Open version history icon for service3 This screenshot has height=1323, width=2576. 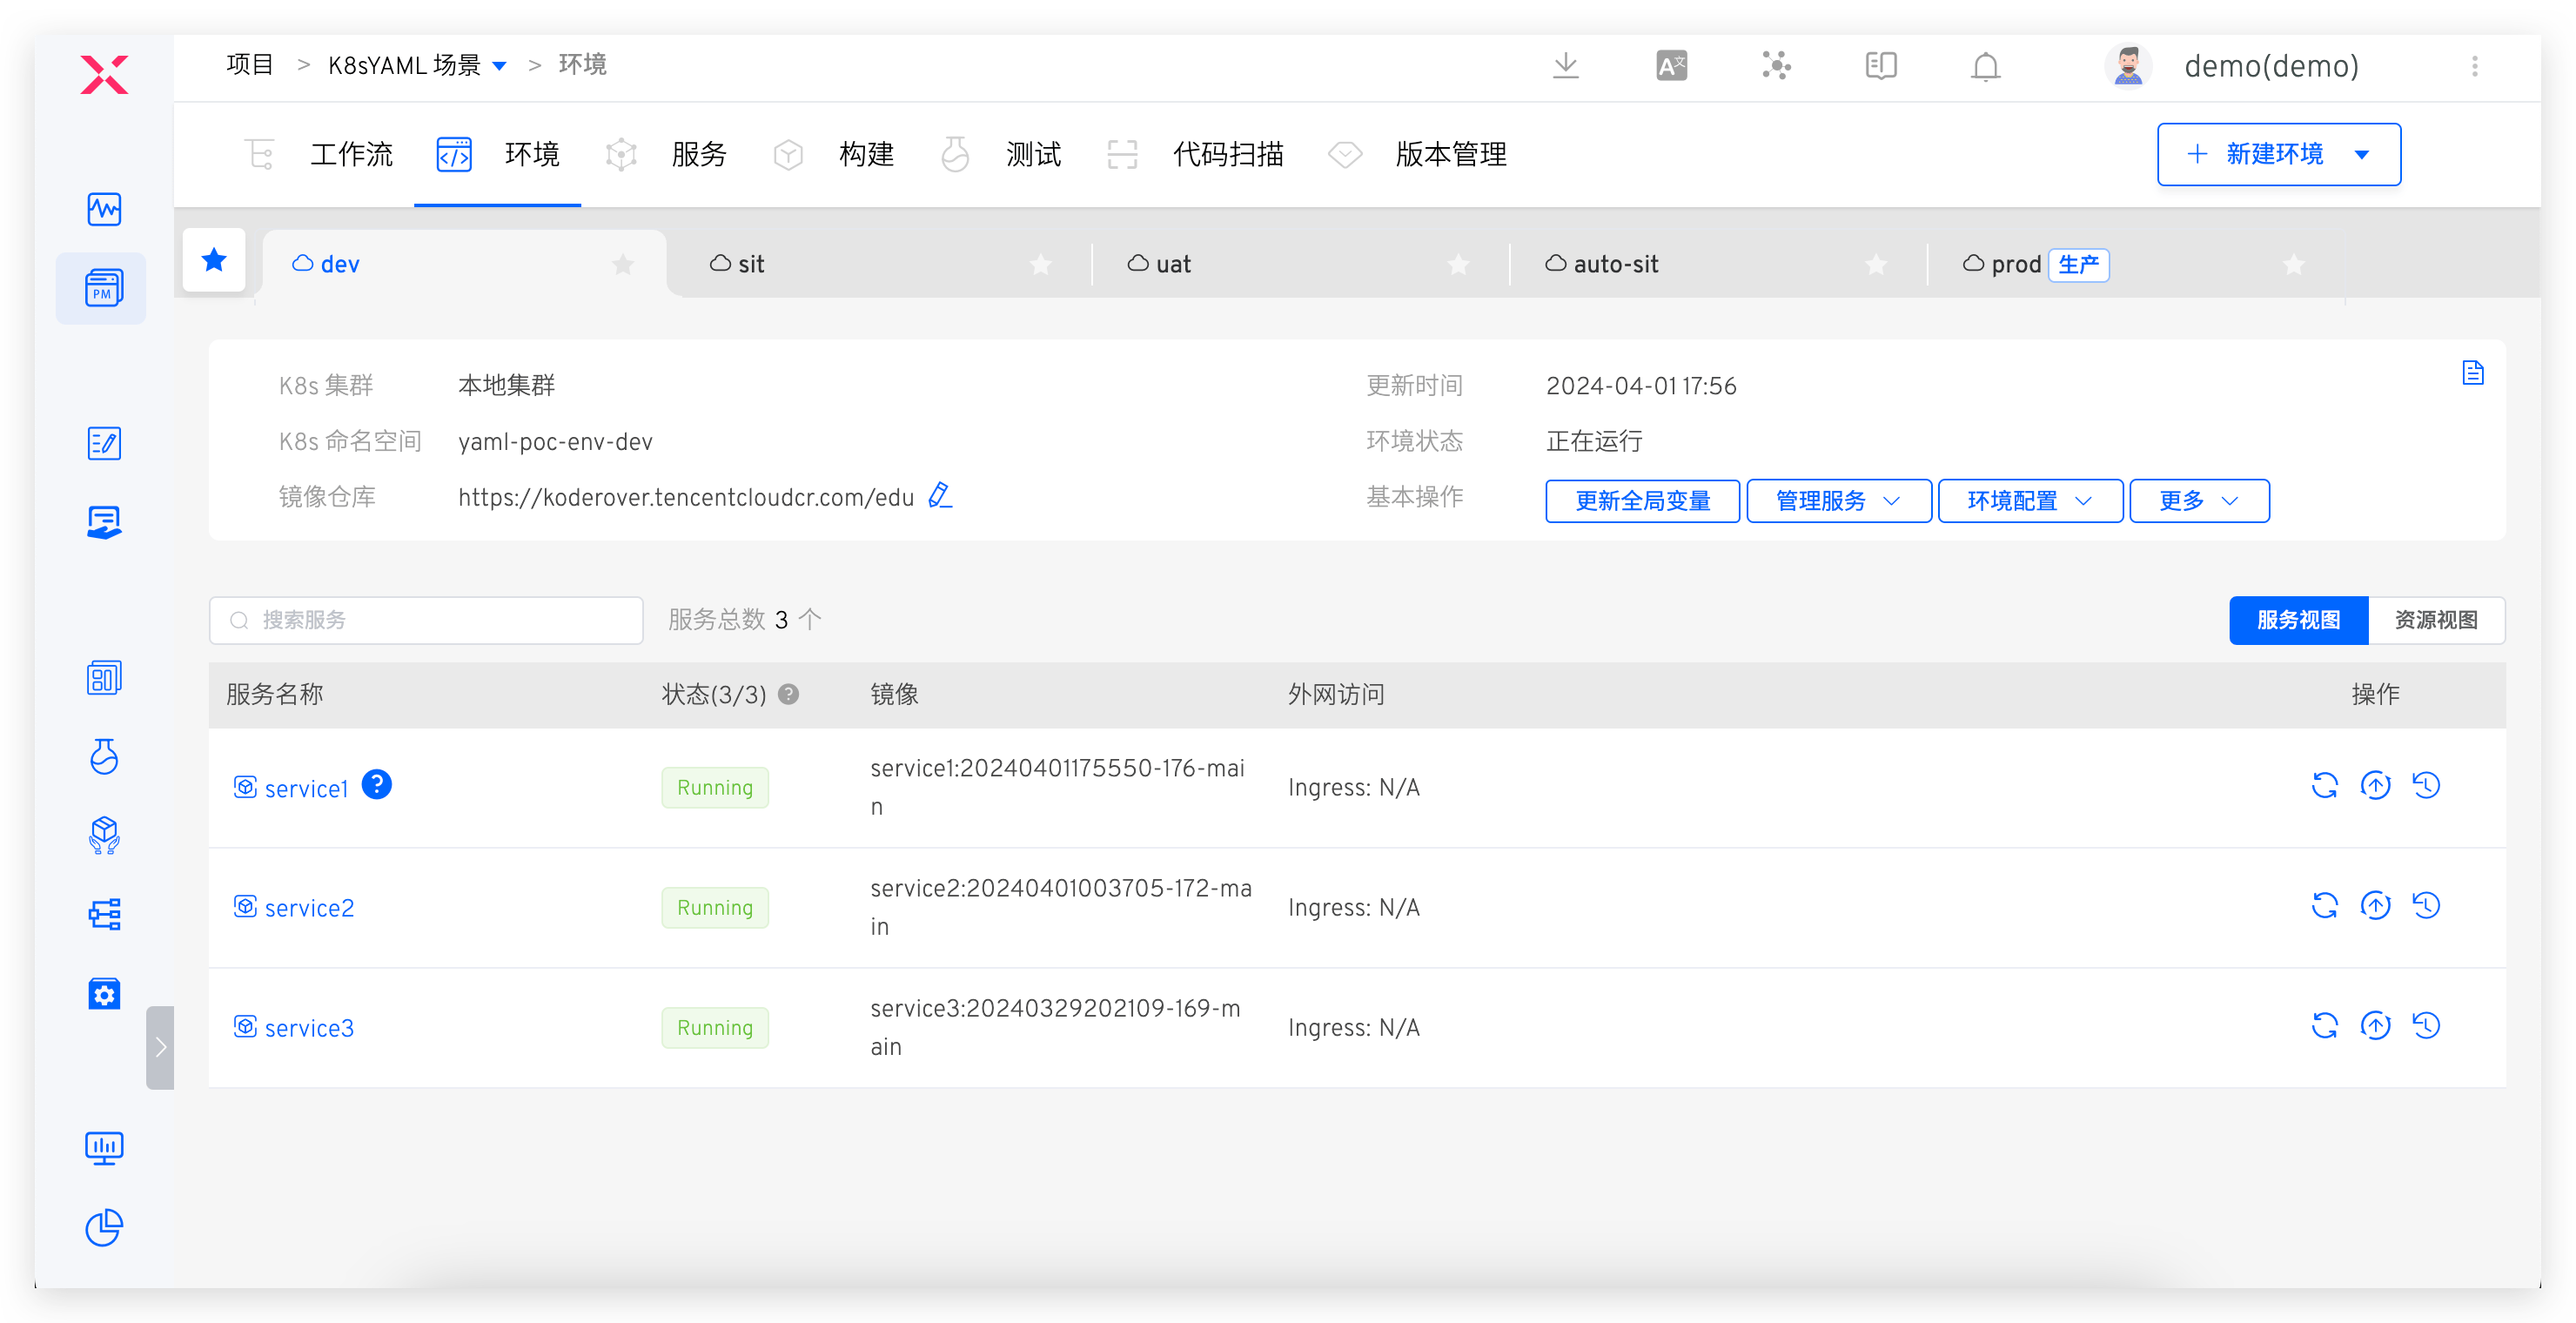(x=2426, y=1026)
